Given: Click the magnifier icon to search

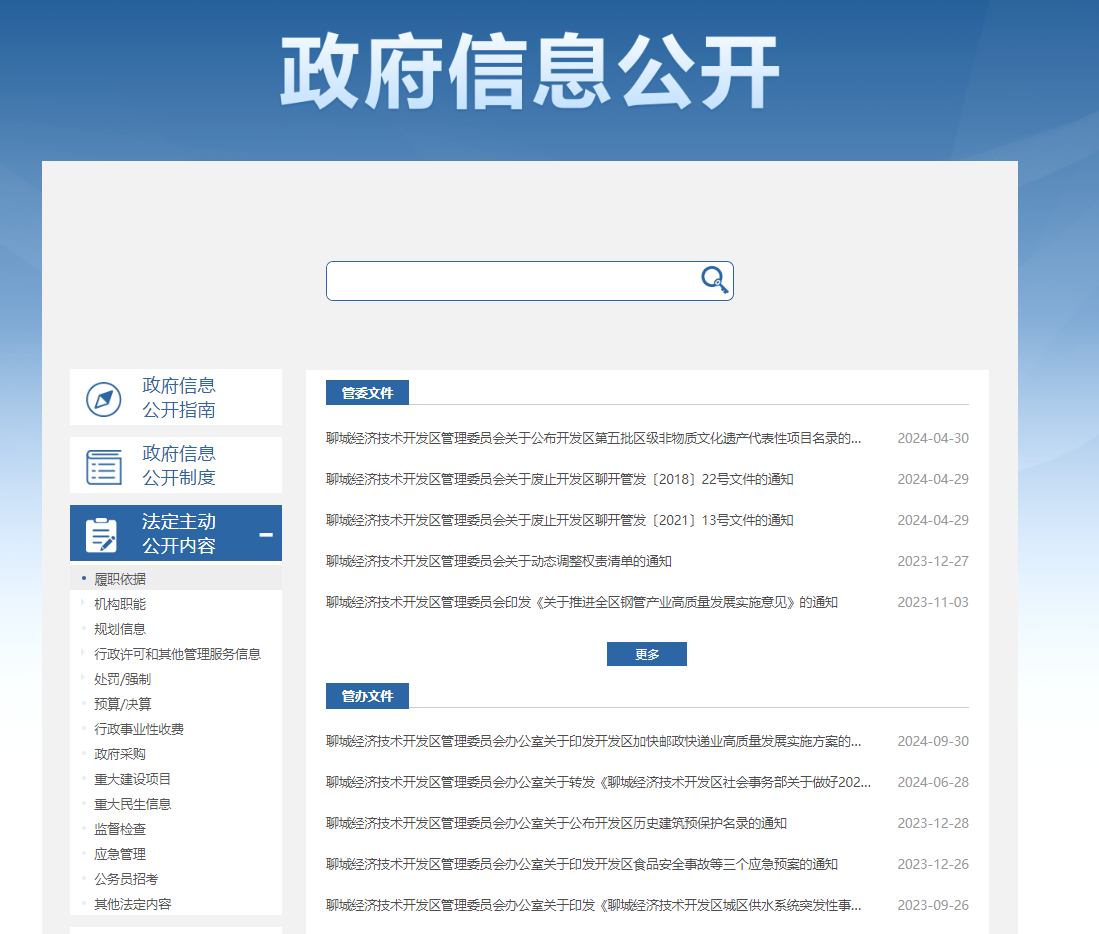Looking at the screenshot, I should tap(714, 281).
